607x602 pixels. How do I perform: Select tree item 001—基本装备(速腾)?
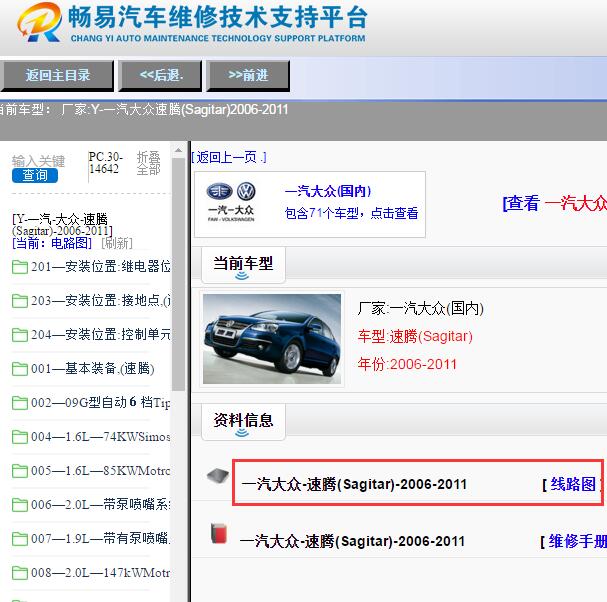tap(93, 369)
